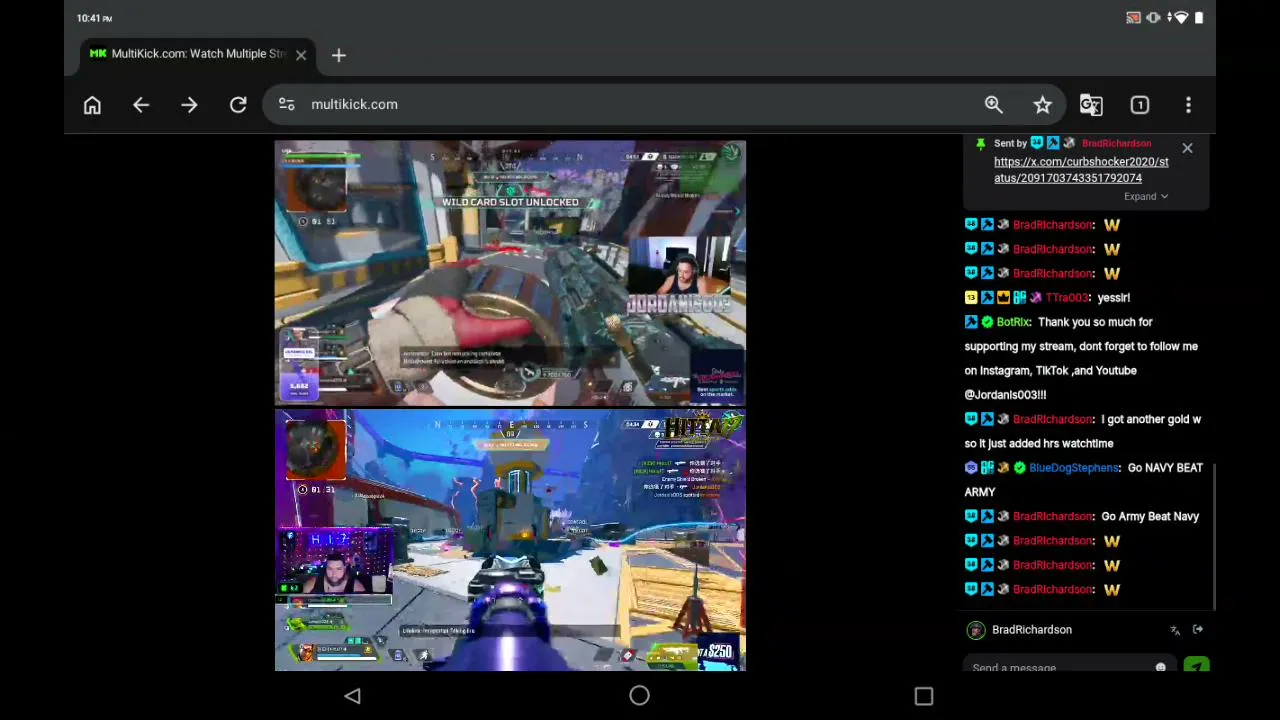This screenshot has height=720, width=1280.
Task: Reload the MultiKick page
Action: pos(238,105)
